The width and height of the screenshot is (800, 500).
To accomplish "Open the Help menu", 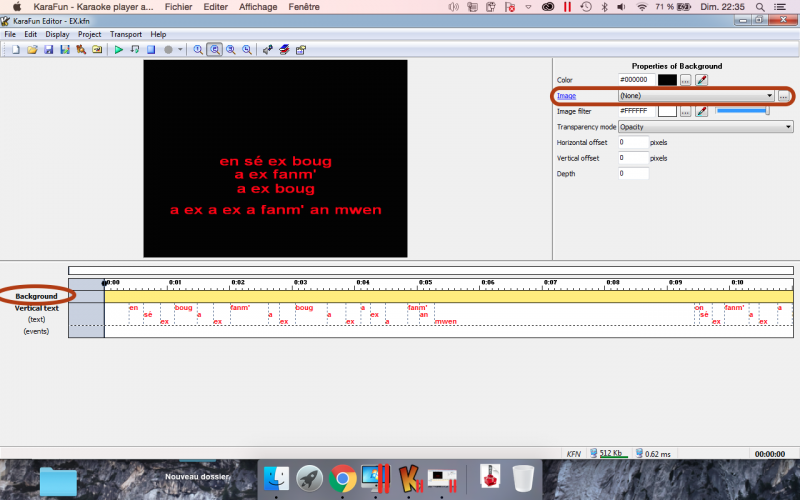I will pos(158,34).
